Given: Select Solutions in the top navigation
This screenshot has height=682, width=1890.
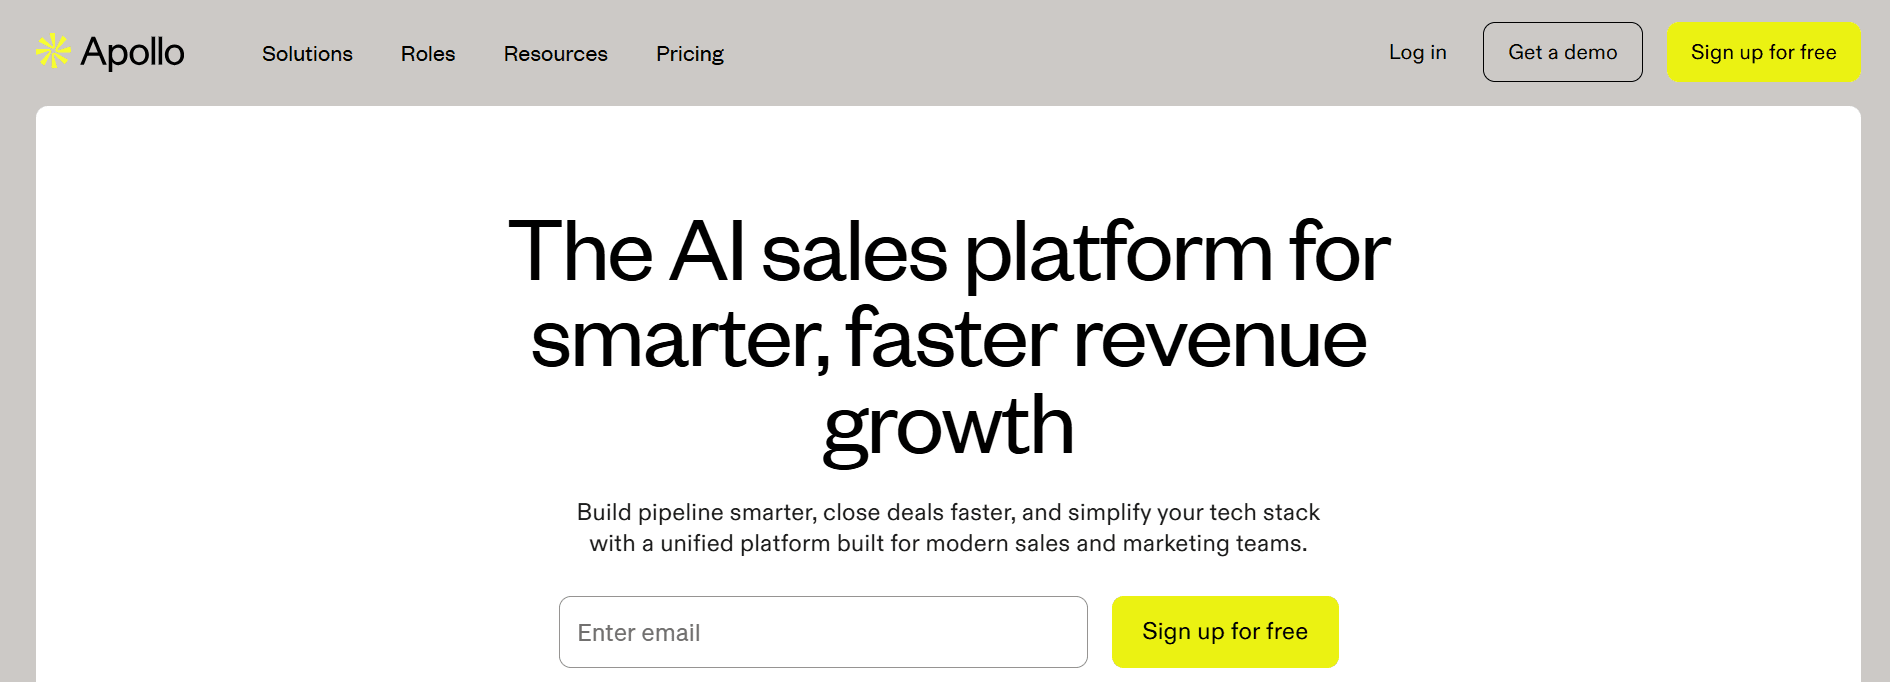Looking at the screenshot, I should (x=307, y=54).
